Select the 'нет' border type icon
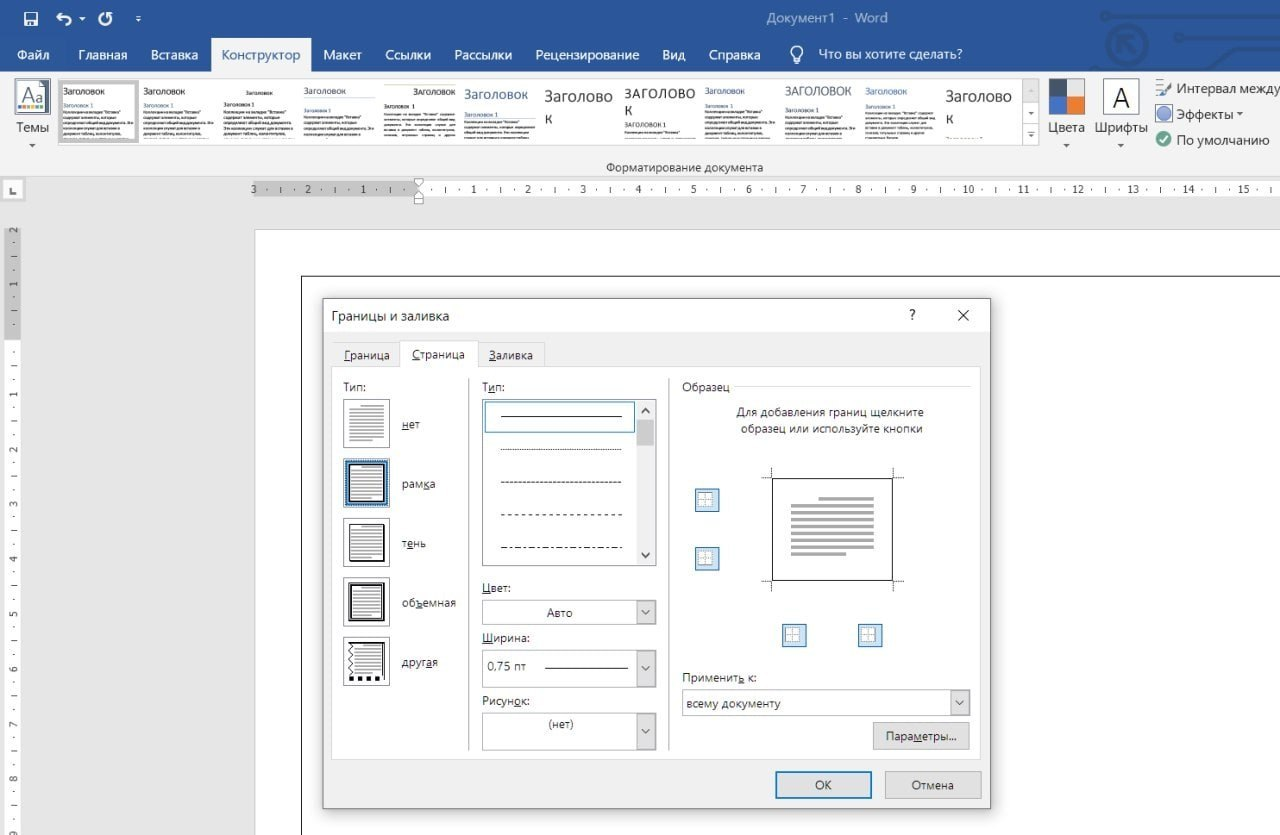 coord(366,424)
